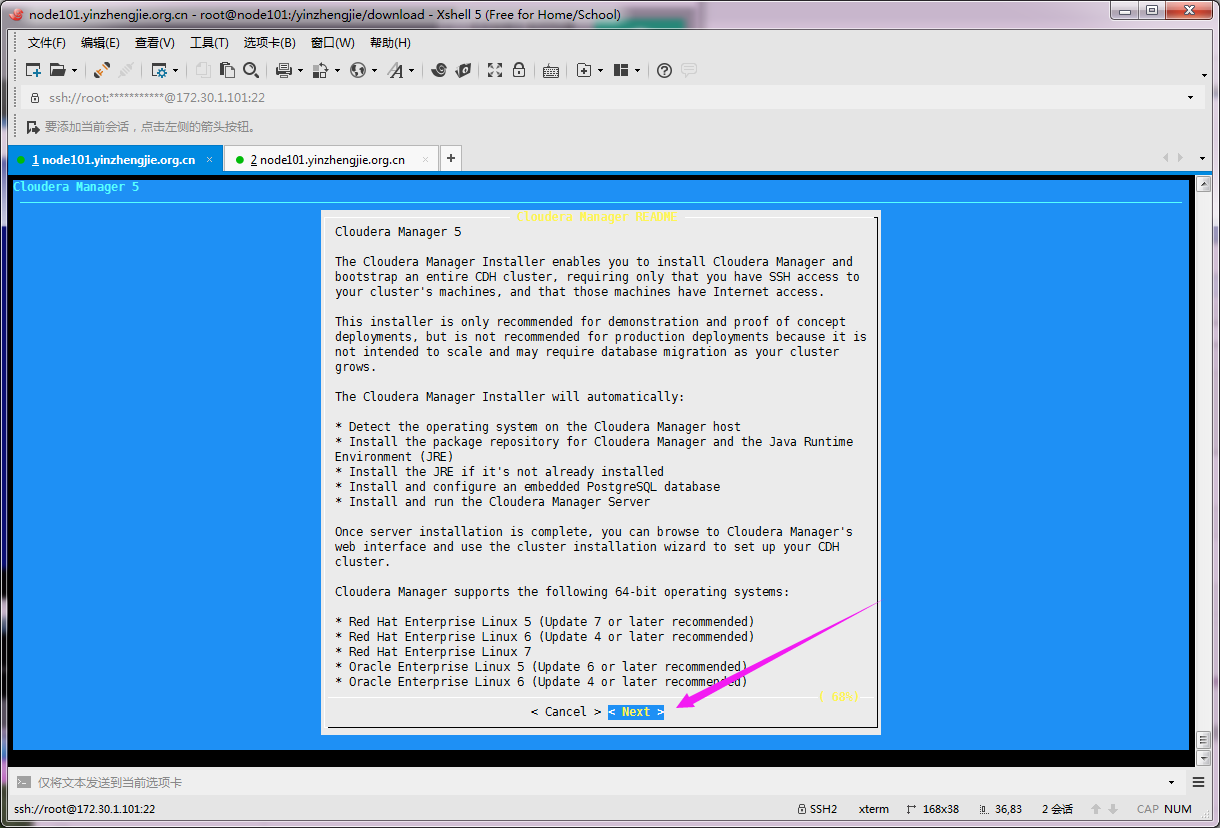Click the Open session folder icon

(x=58, y=70)
